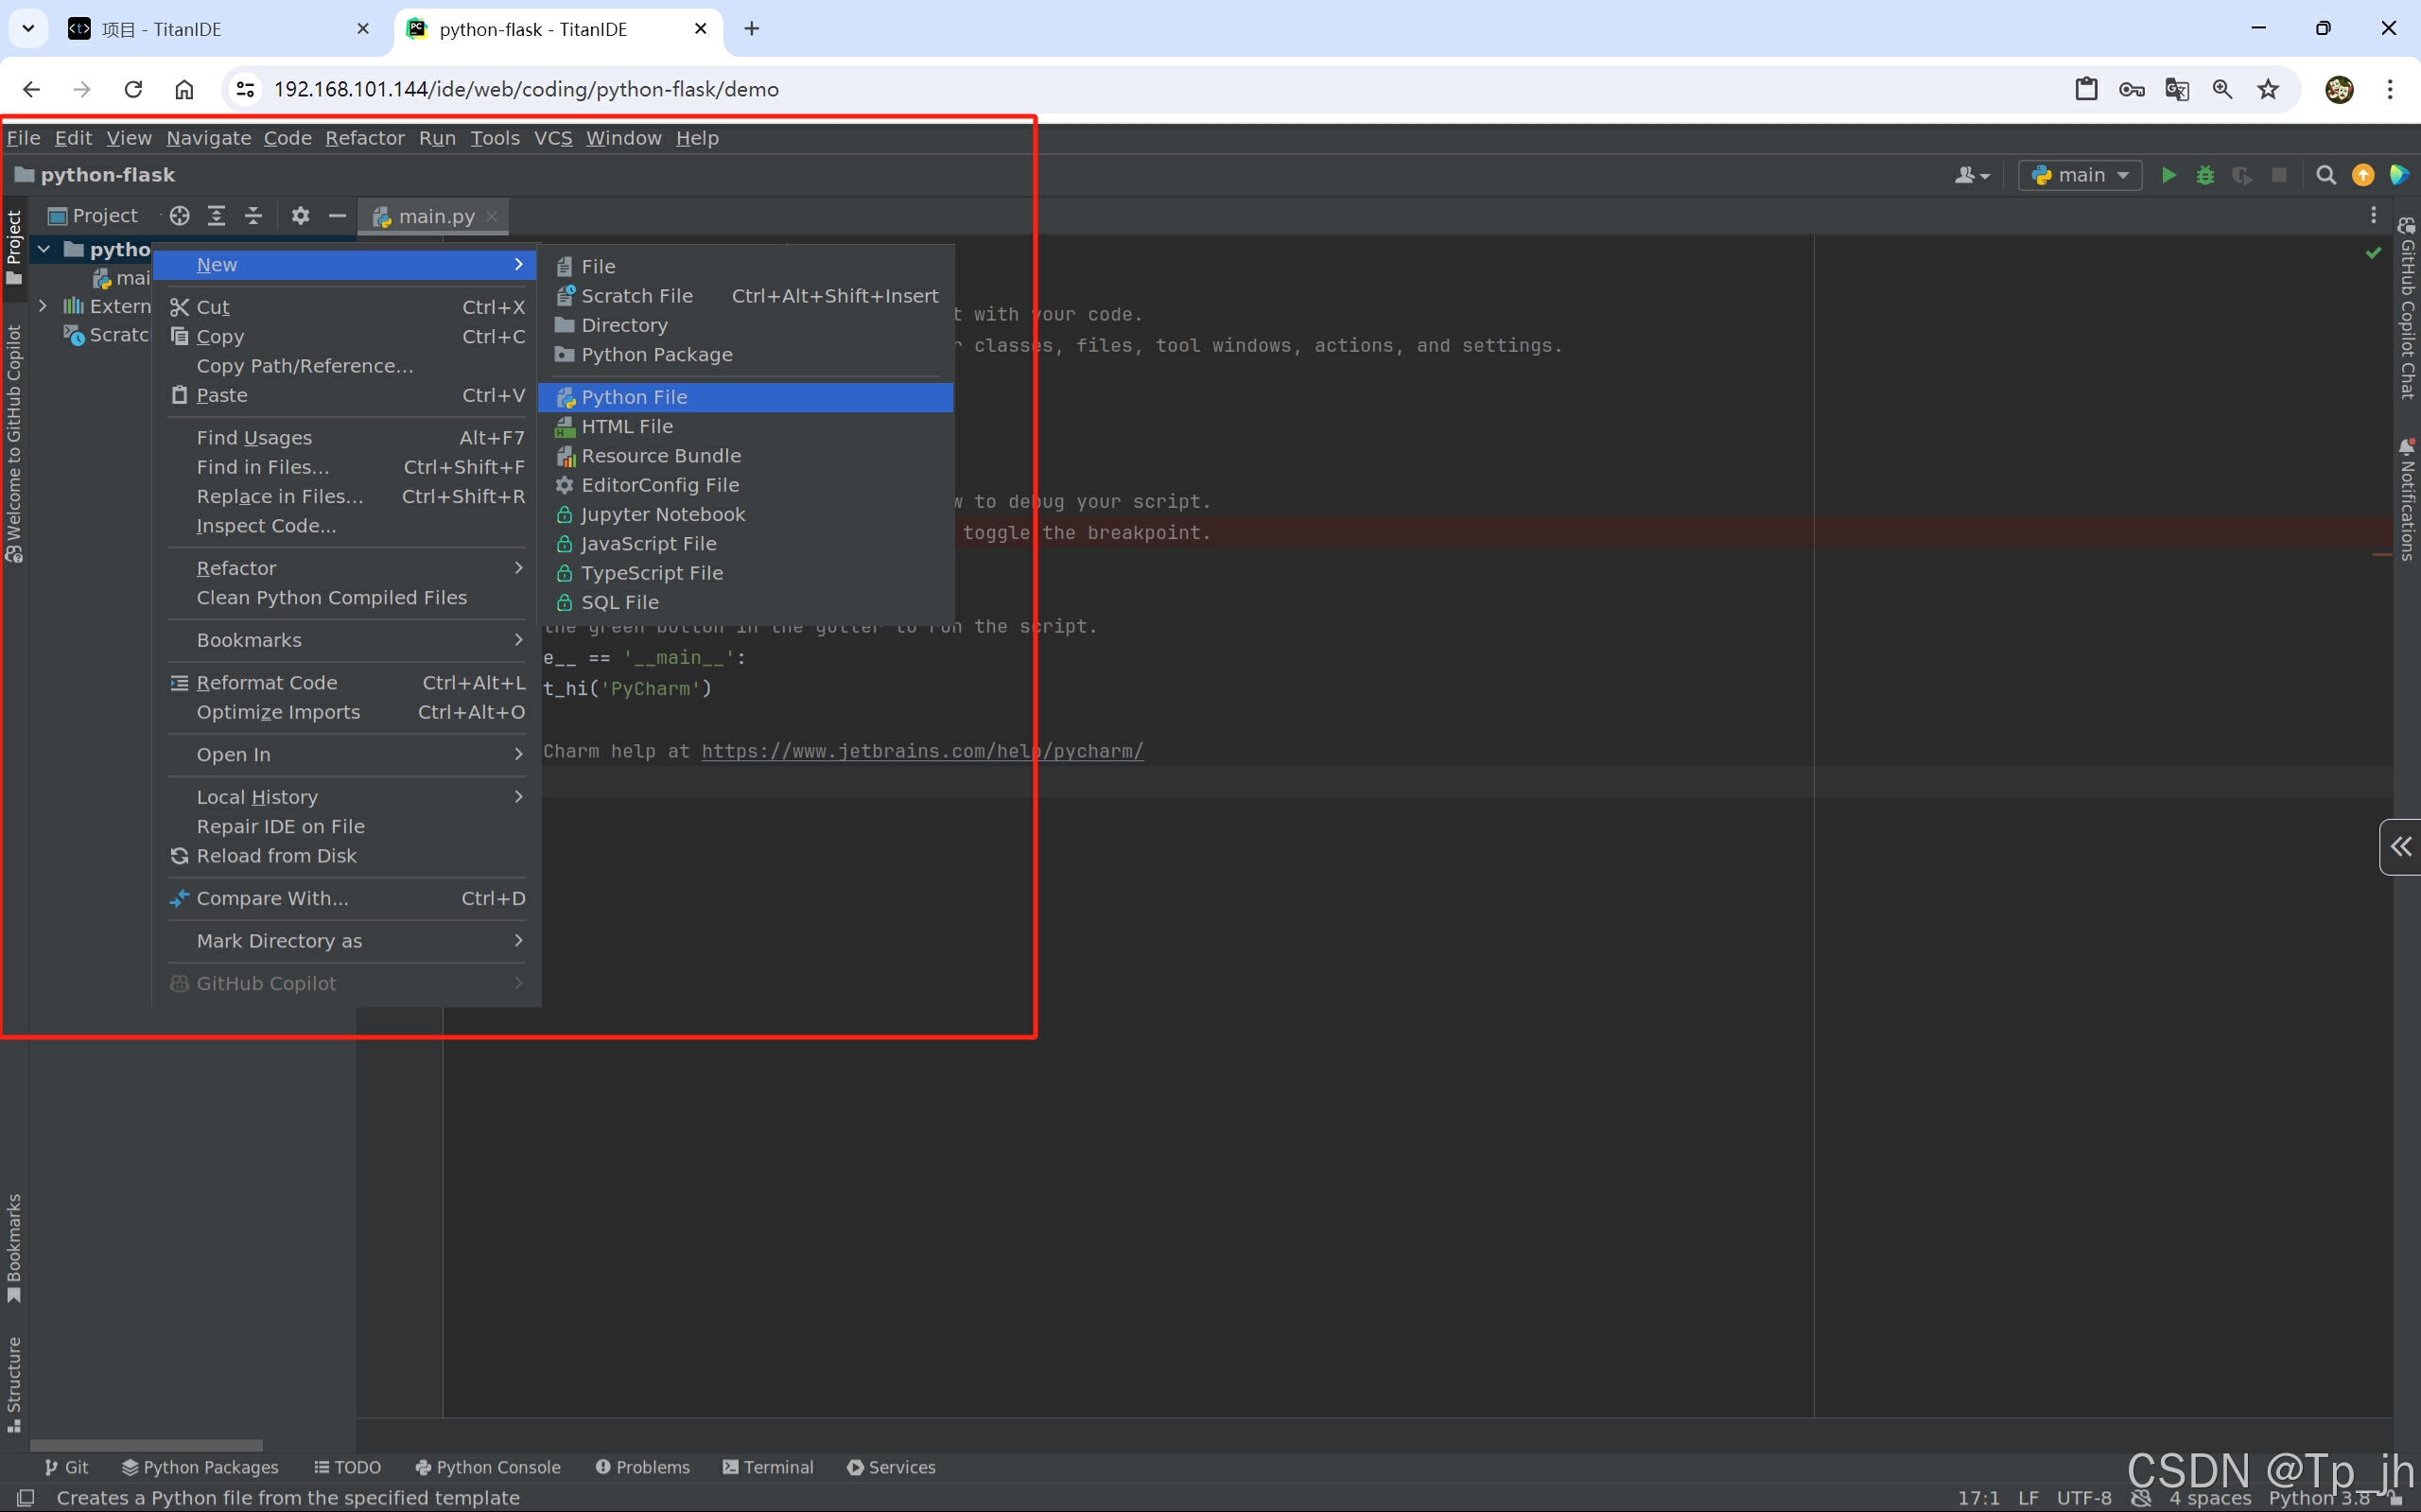Viewport: 2421px width, 1512px height.
Task: Open the Git tool window
Action: click(x=66, y=1467)
